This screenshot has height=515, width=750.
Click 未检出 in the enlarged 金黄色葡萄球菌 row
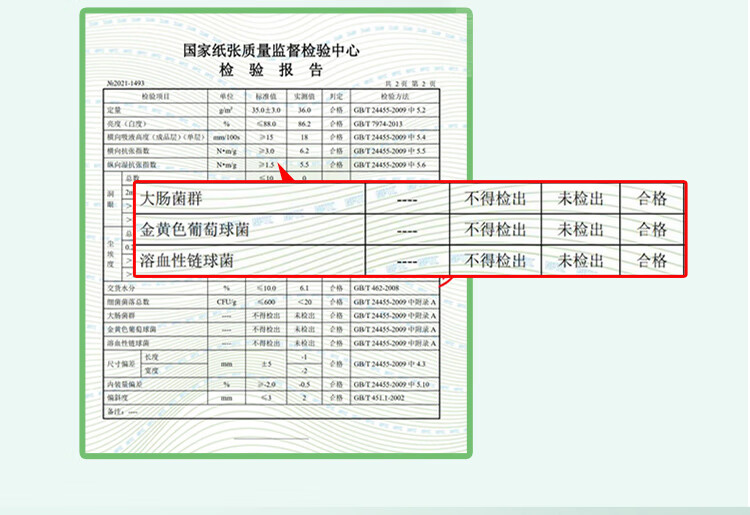(x=581, y=229)
